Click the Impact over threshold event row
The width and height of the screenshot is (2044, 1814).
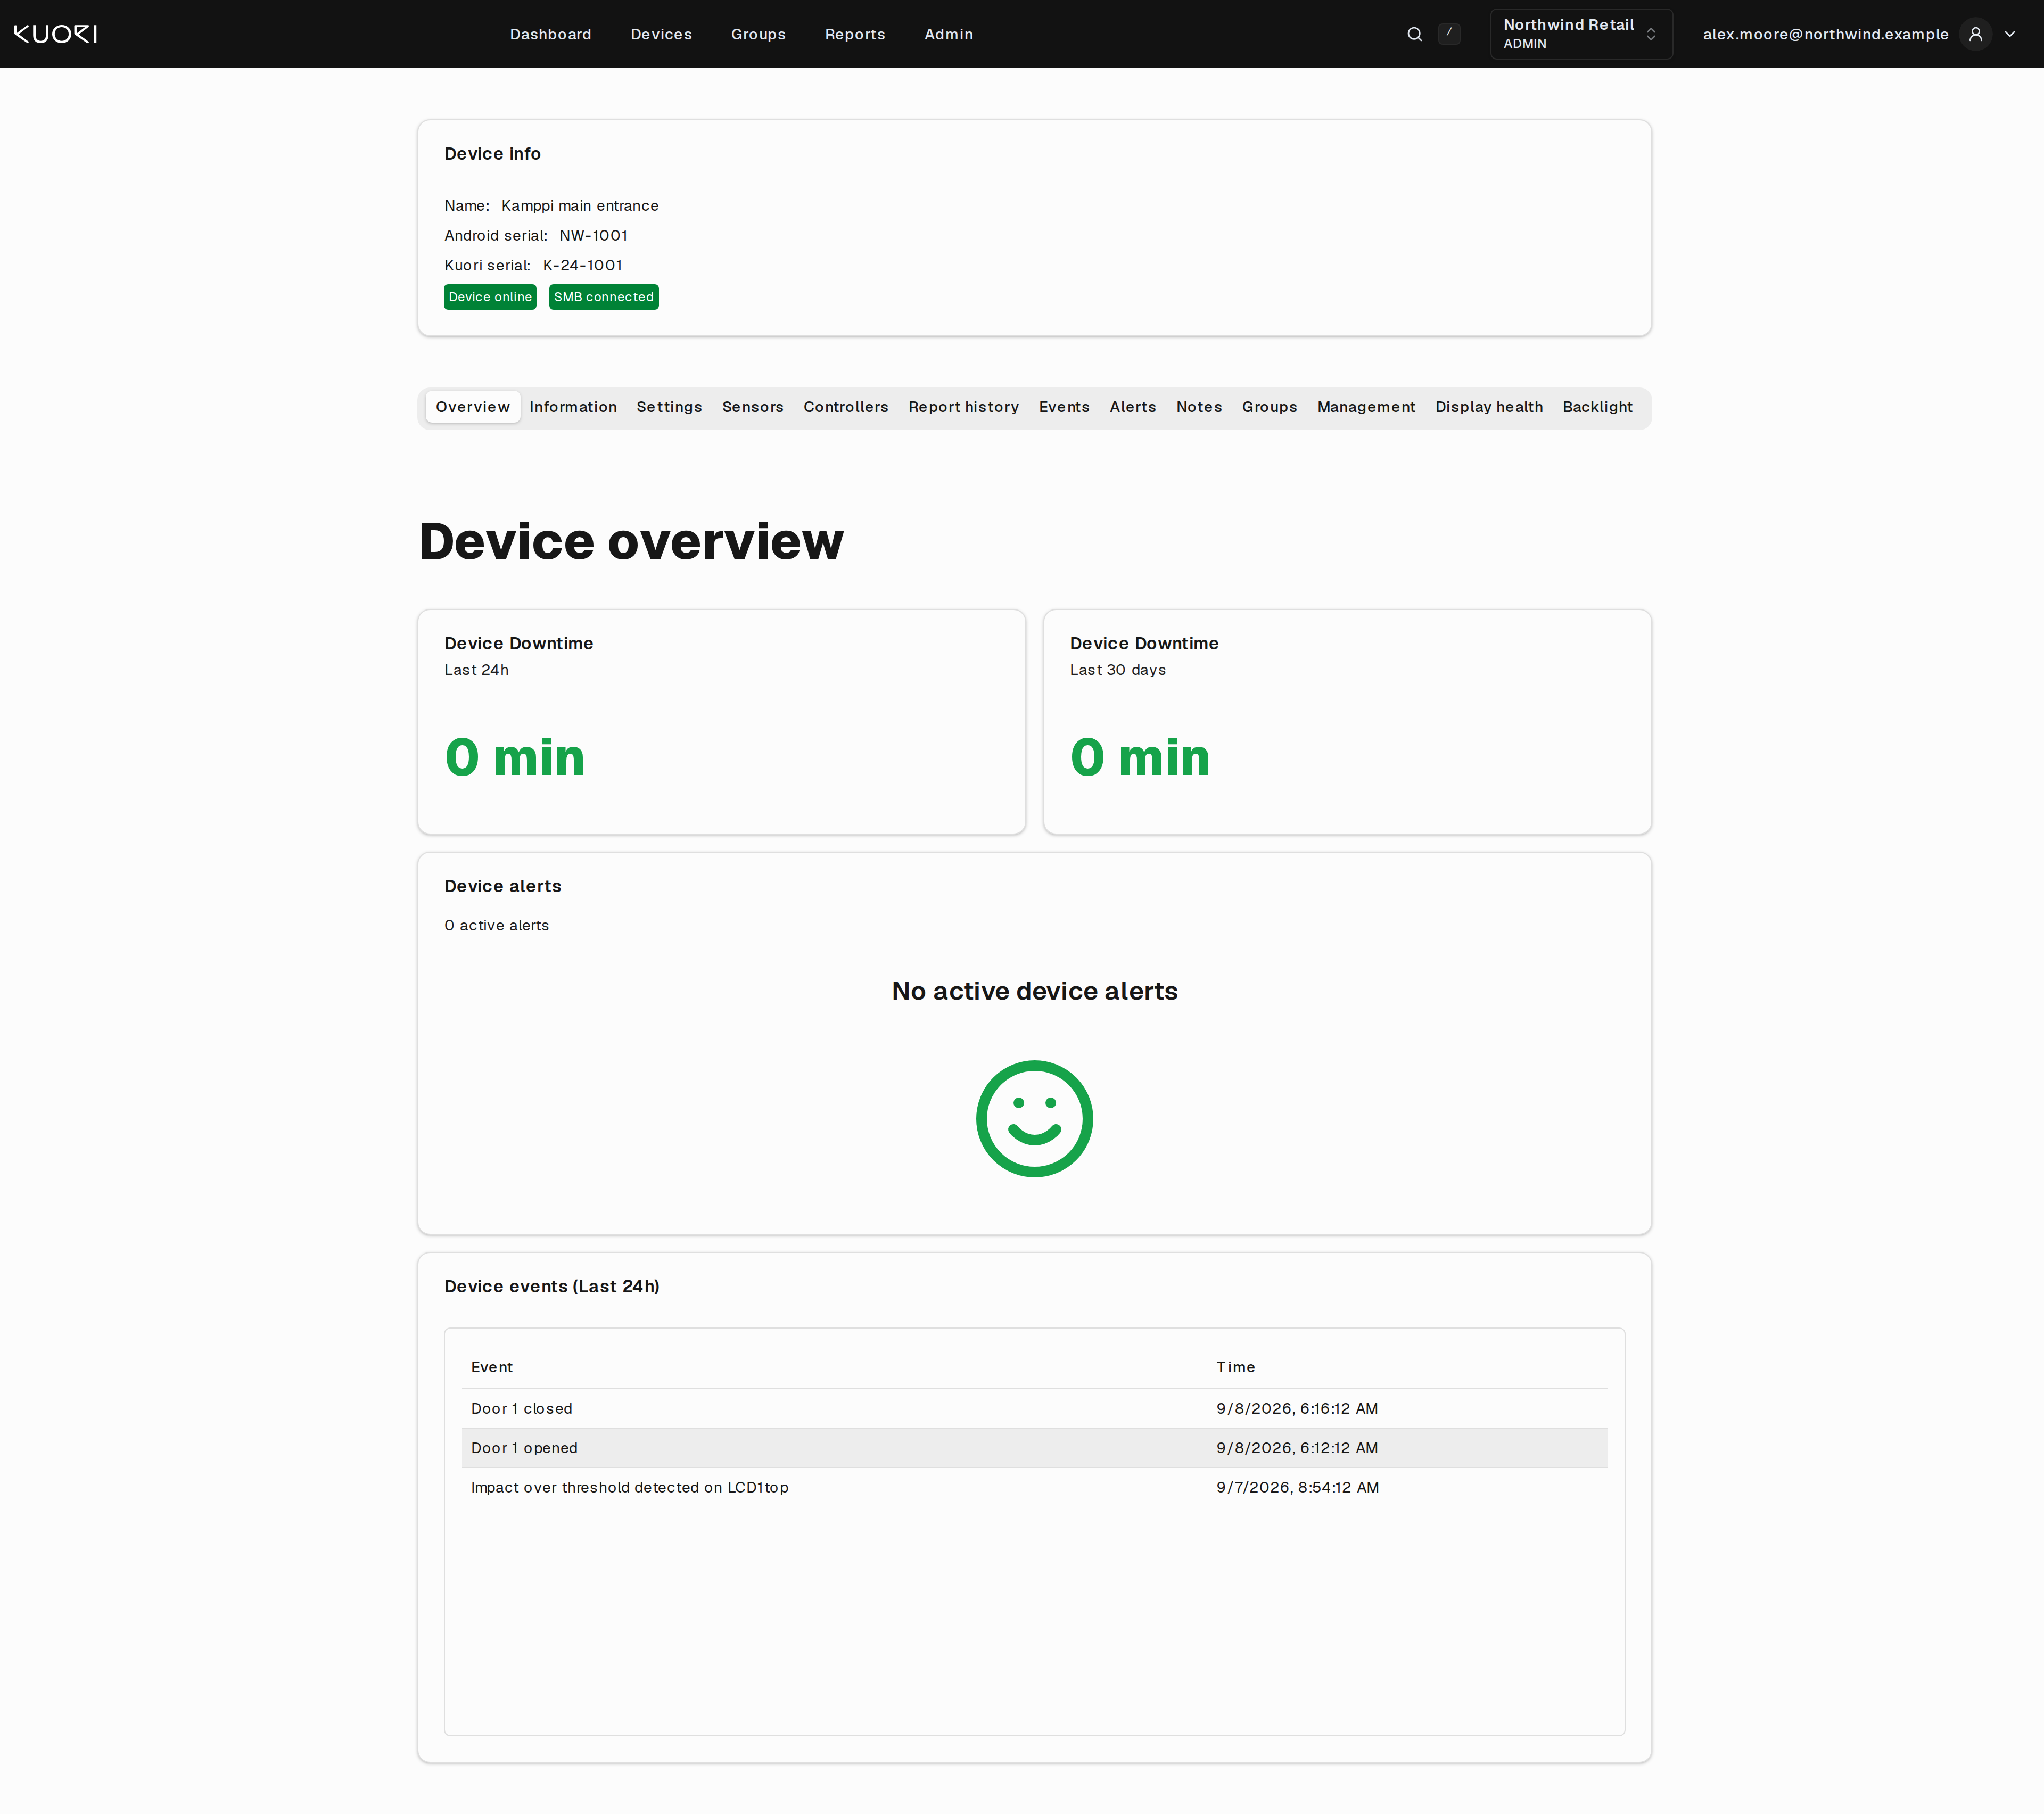1034,1487
